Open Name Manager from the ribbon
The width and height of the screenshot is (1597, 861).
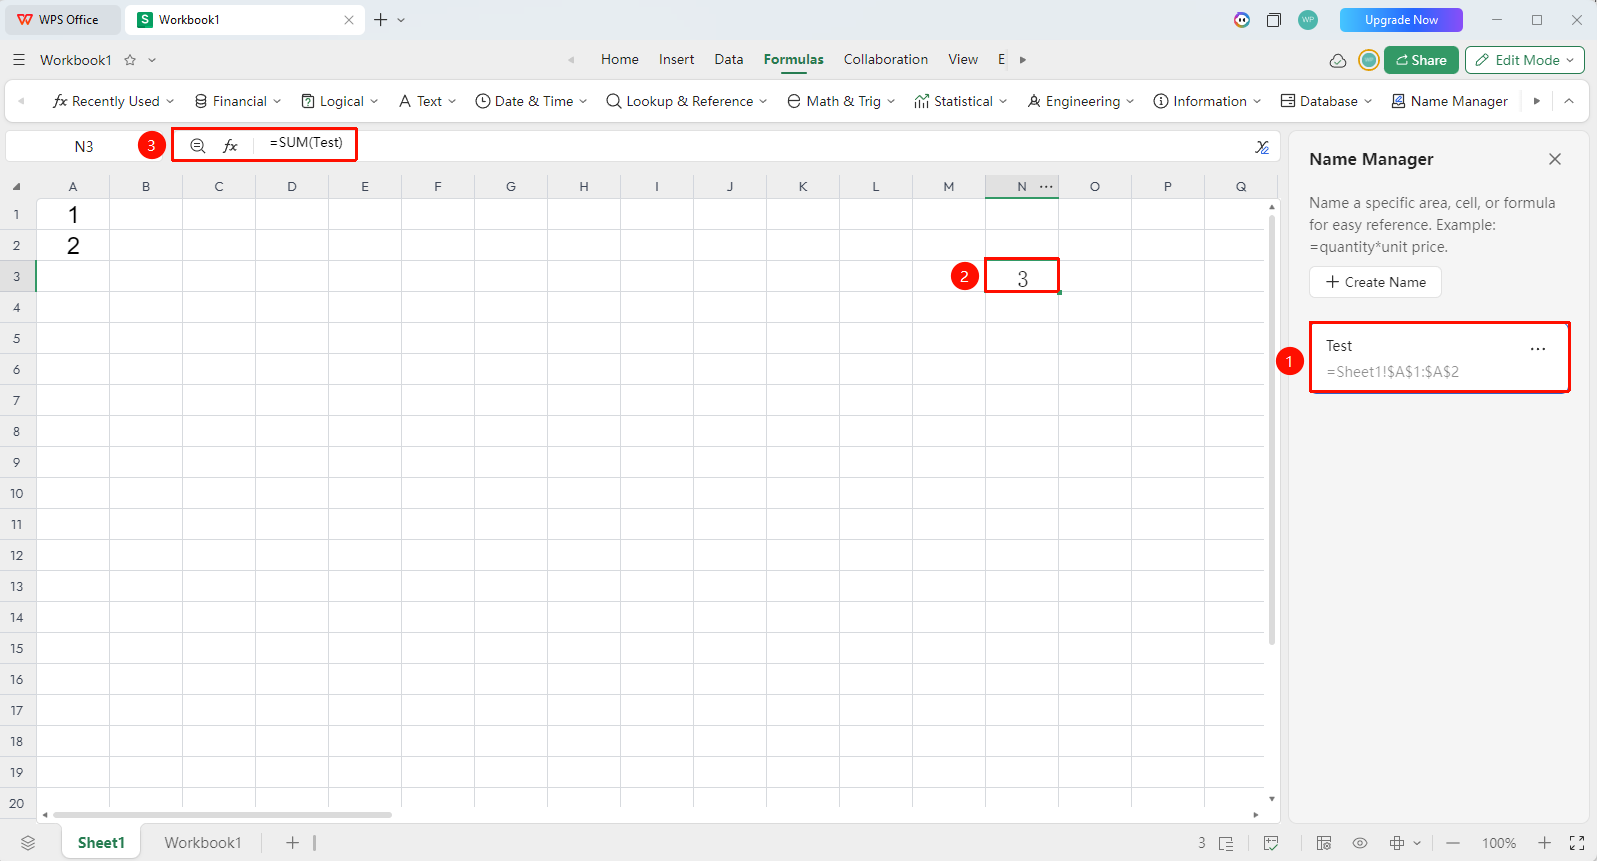point(1449,101)
